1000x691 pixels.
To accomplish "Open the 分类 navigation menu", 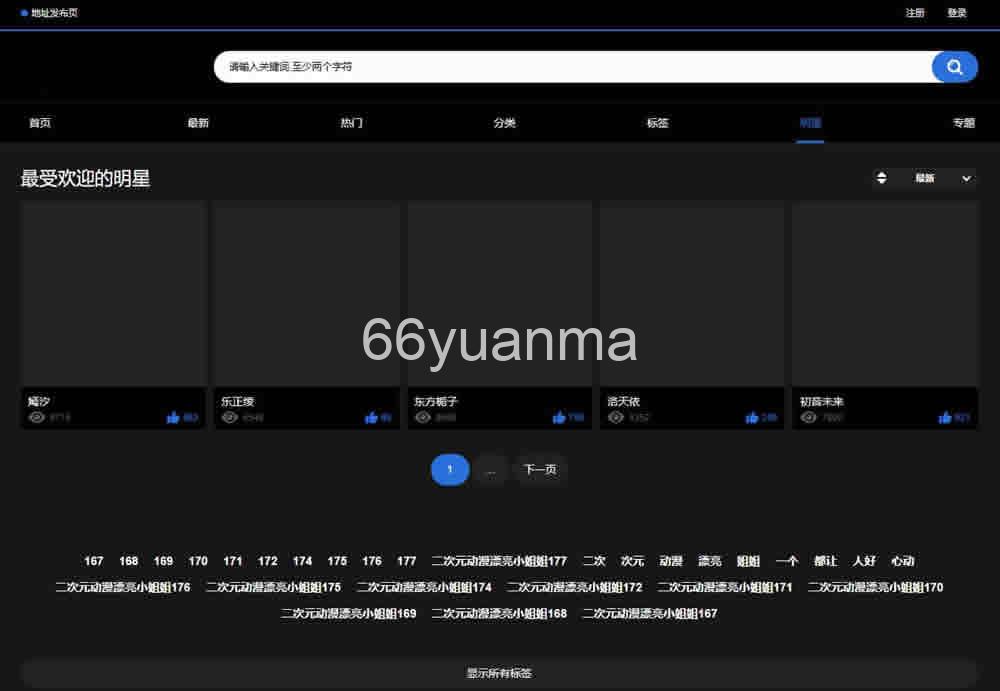I will pyautogui.click(x=504, y=122).
